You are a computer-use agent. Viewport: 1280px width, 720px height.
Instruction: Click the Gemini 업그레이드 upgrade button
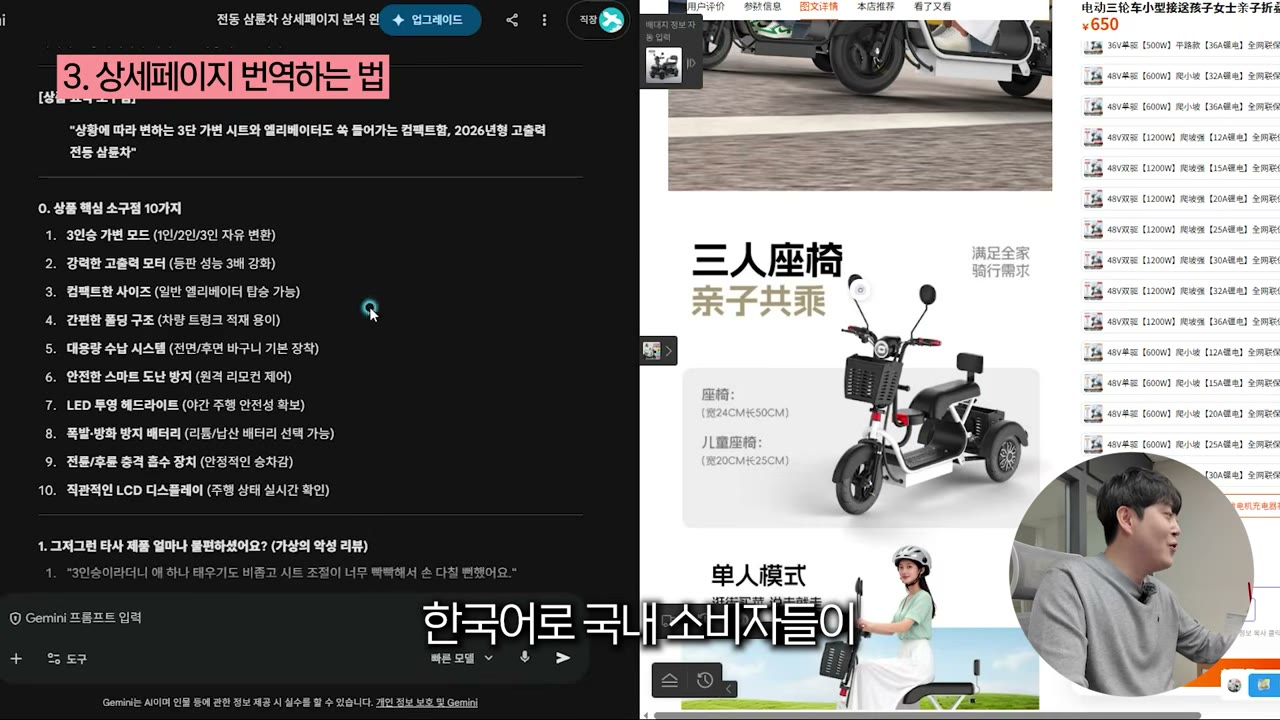coord(430,20)
